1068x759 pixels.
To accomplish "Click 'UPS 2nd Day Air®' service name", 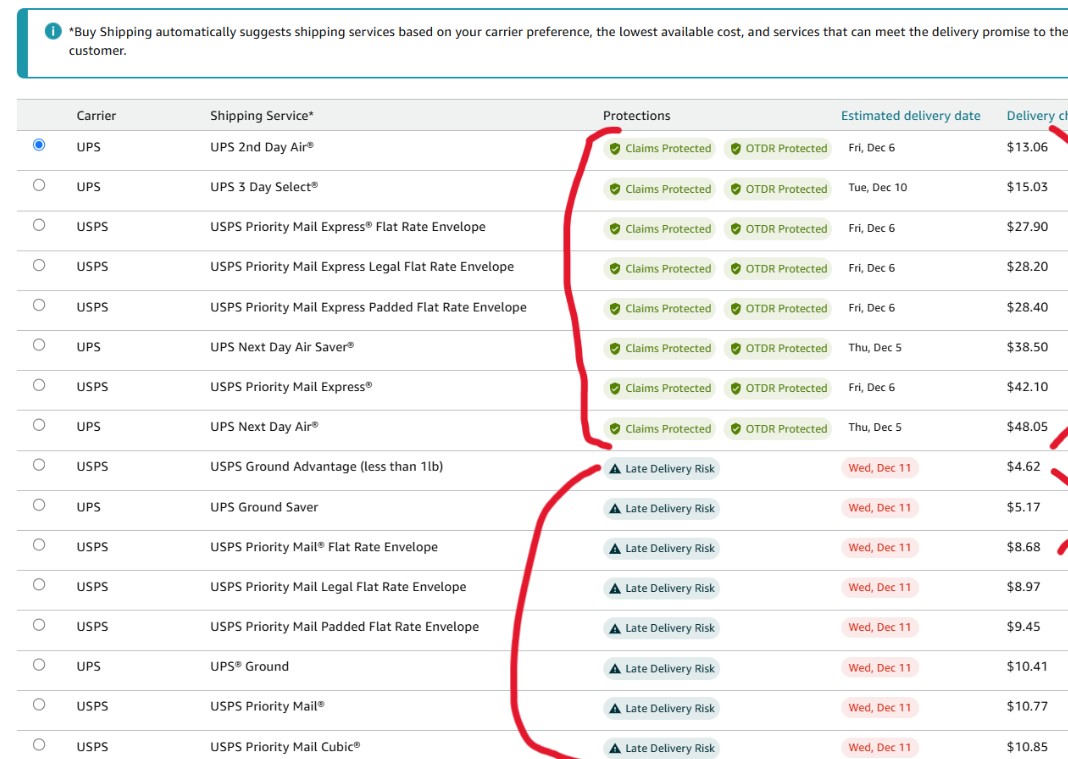I will (262, 147).
